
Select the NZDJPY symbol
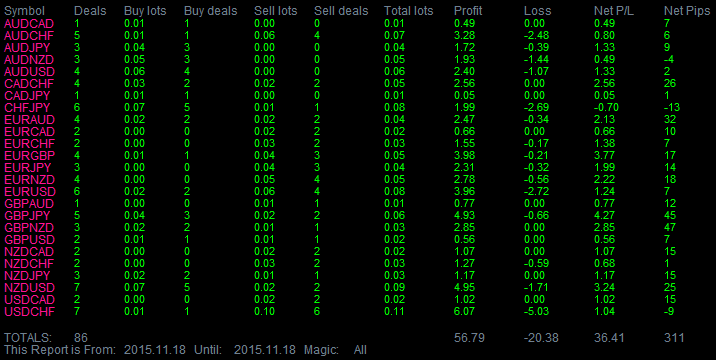[x=27, y=275]
